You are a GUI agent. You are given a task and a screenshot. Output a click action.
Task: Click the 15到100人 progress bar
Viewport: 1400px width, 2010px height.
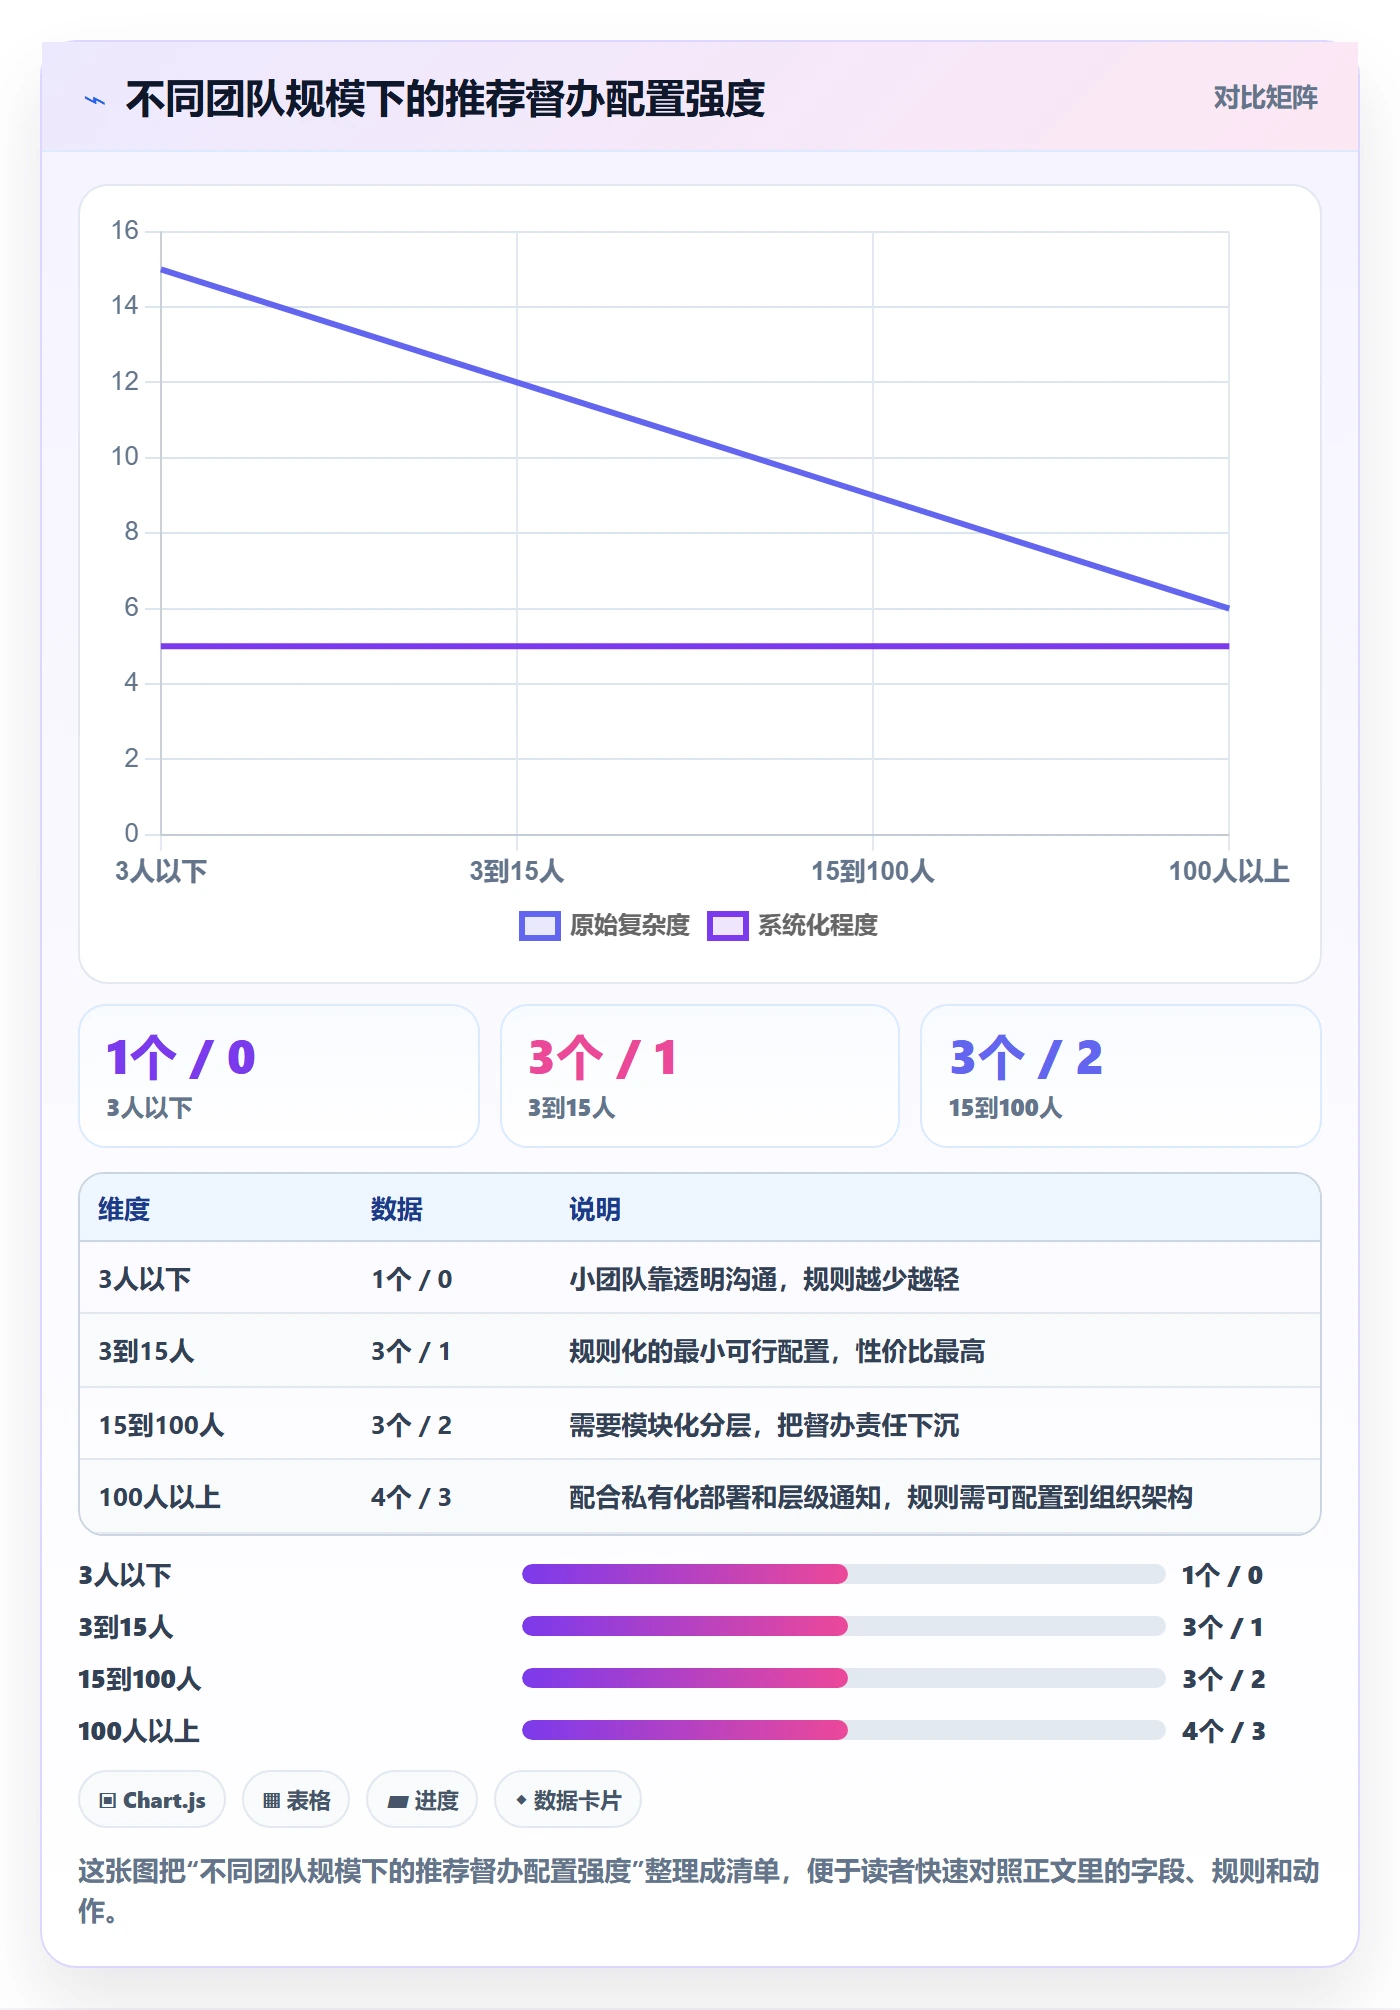click(843, 1679)
